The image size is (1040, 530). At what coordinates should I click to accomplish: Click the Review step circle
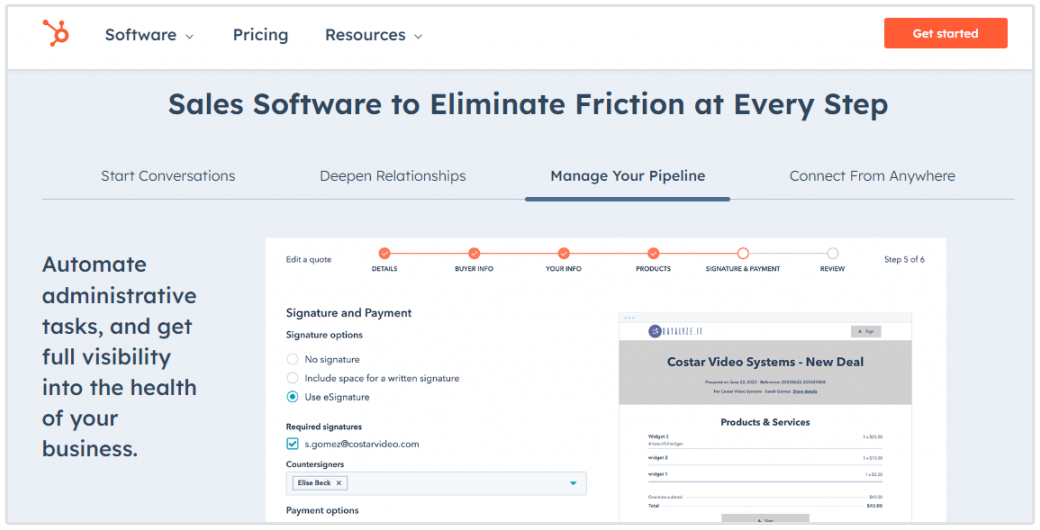832,254
